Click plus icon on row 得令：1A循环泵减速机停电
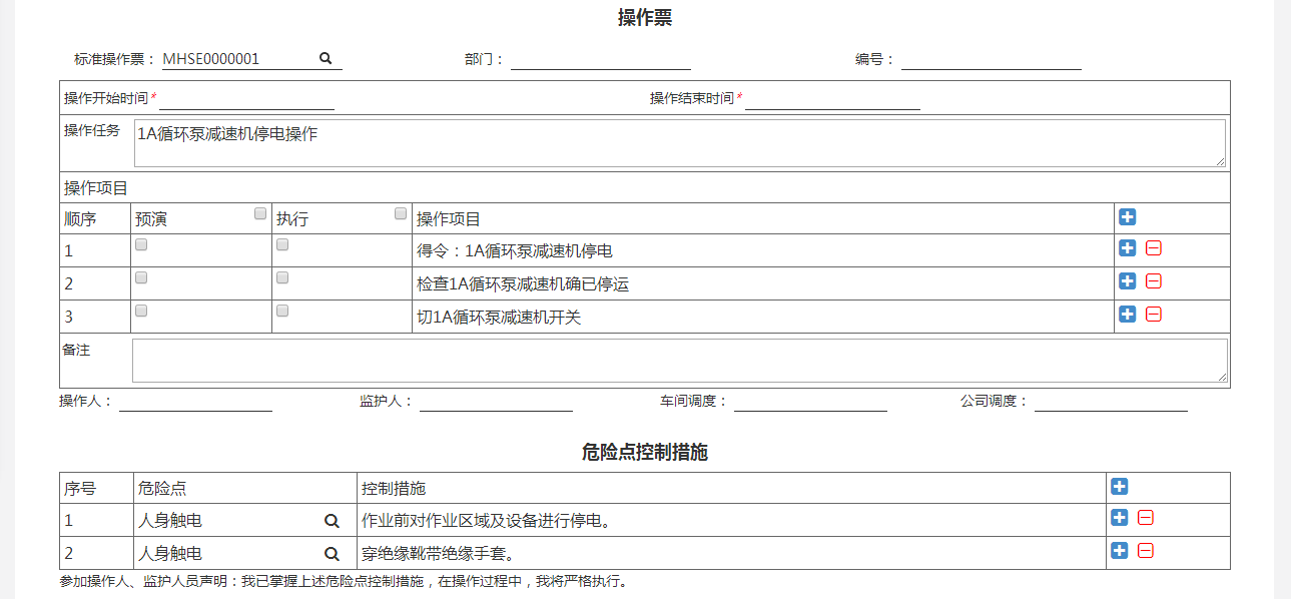The height and width of the screenshot is (599, 1291). (x=1127, y=249)
